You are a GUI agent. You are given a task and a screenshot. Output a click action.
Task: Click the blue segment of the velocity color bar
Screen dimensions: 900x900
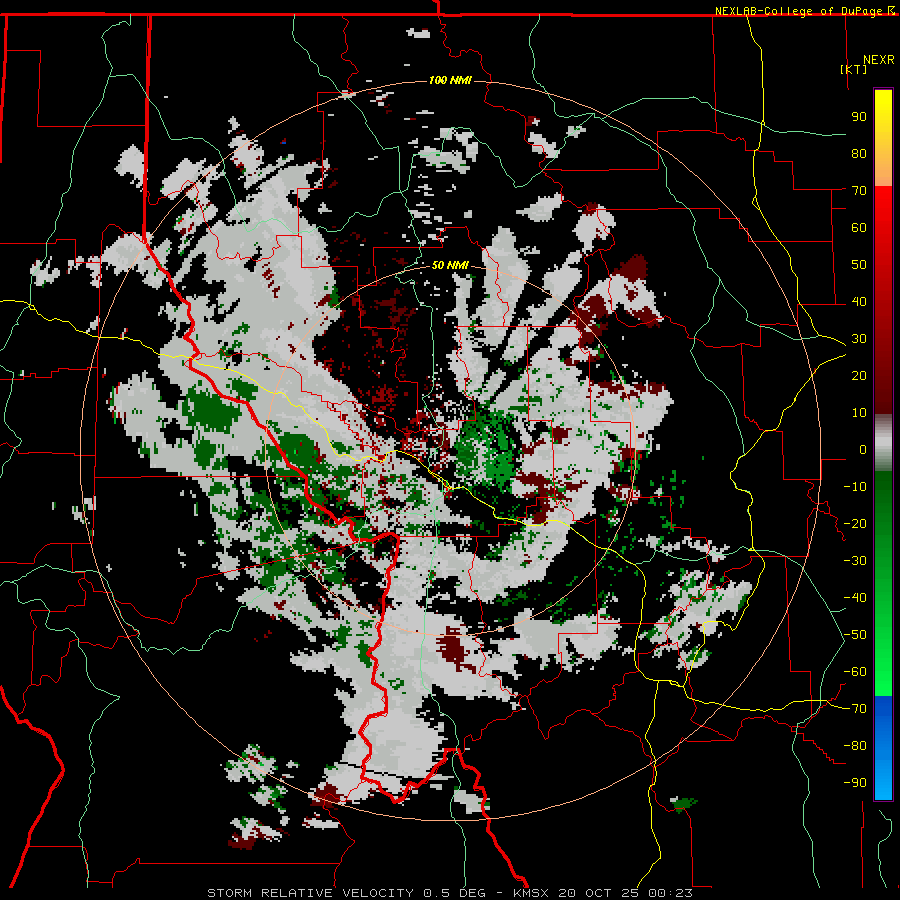[883, 747]
